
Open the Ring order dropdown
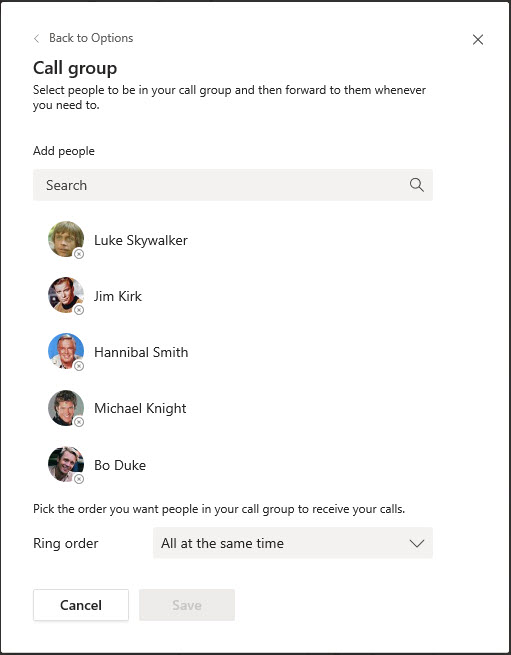tap(293, 543)
